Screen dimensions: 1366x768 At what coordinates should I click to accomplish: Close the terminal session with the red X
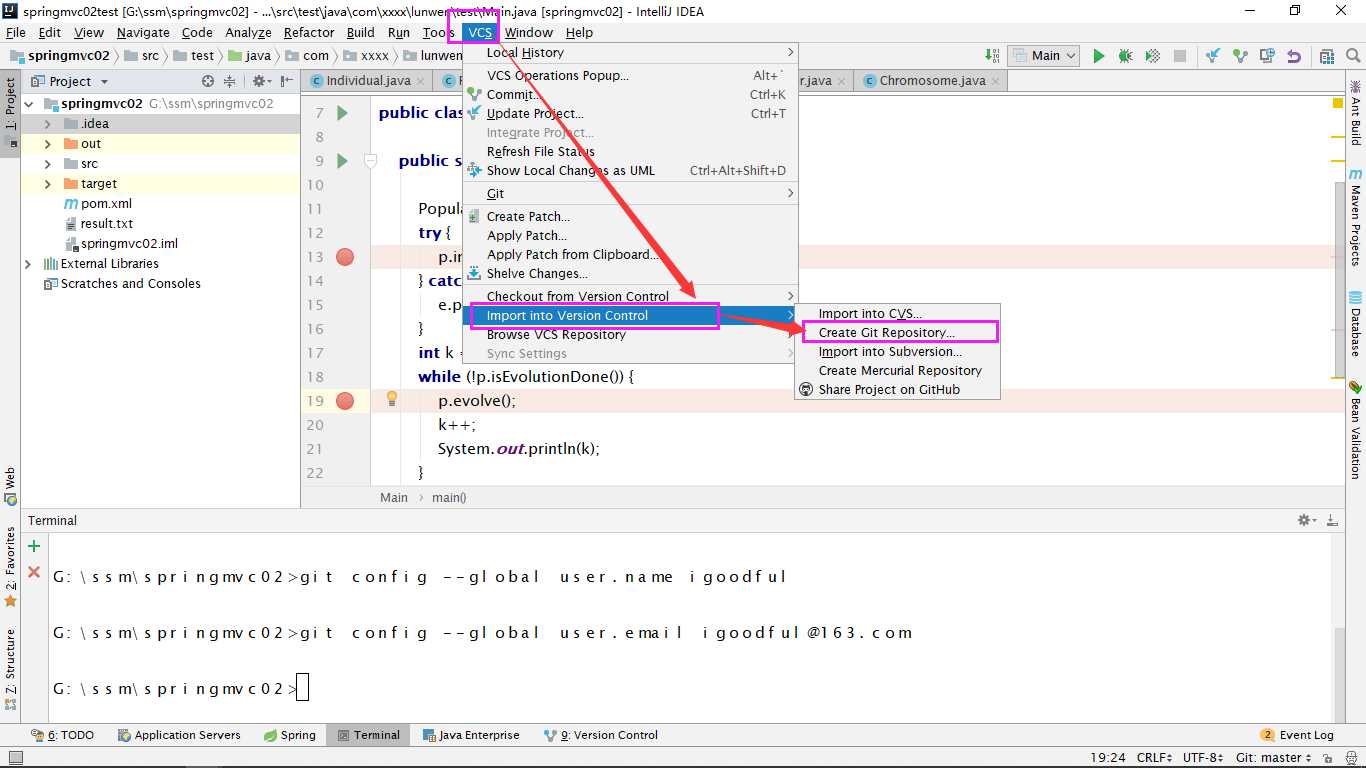coord(34,572)
